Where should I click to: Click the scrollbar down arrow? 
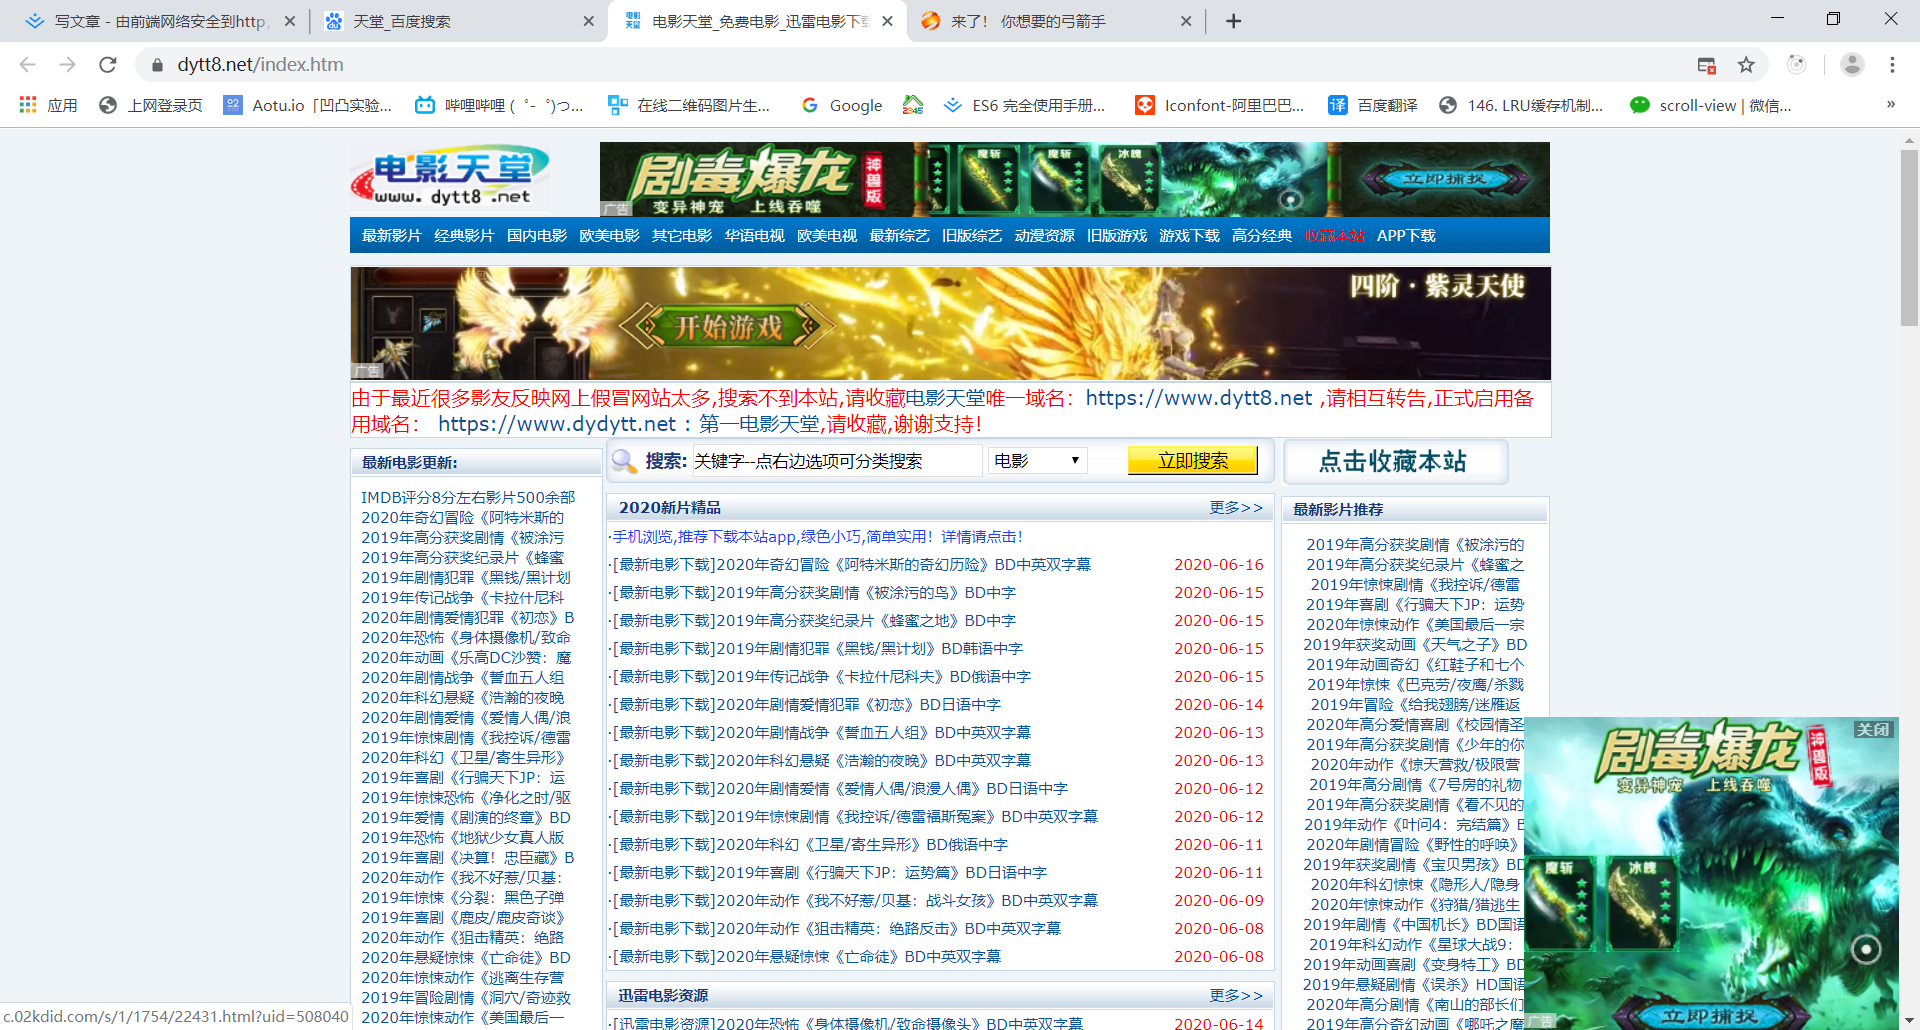pyautogui.click(x=1909, y=1020)
